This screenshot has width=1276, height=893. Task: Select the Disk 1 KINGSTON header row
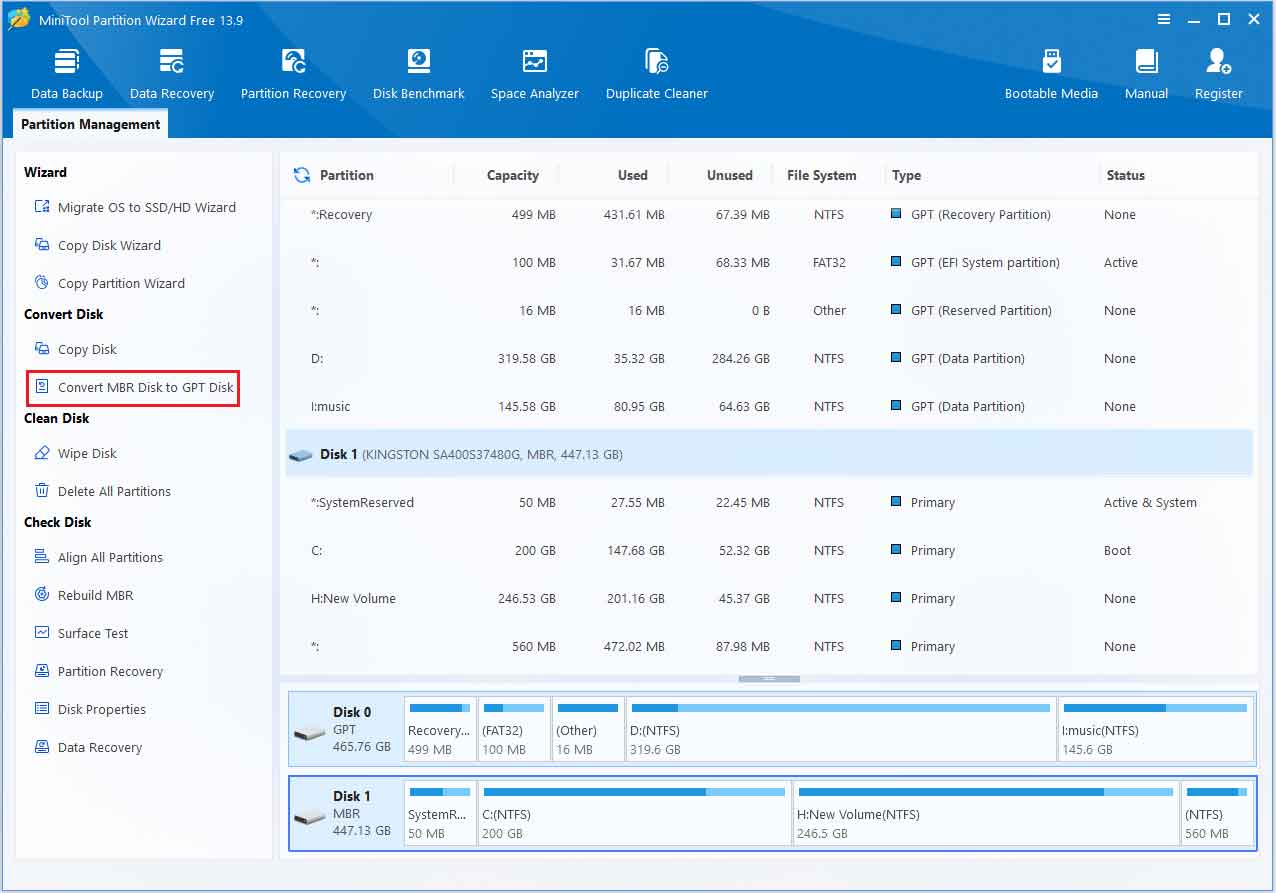coord(768,454)
